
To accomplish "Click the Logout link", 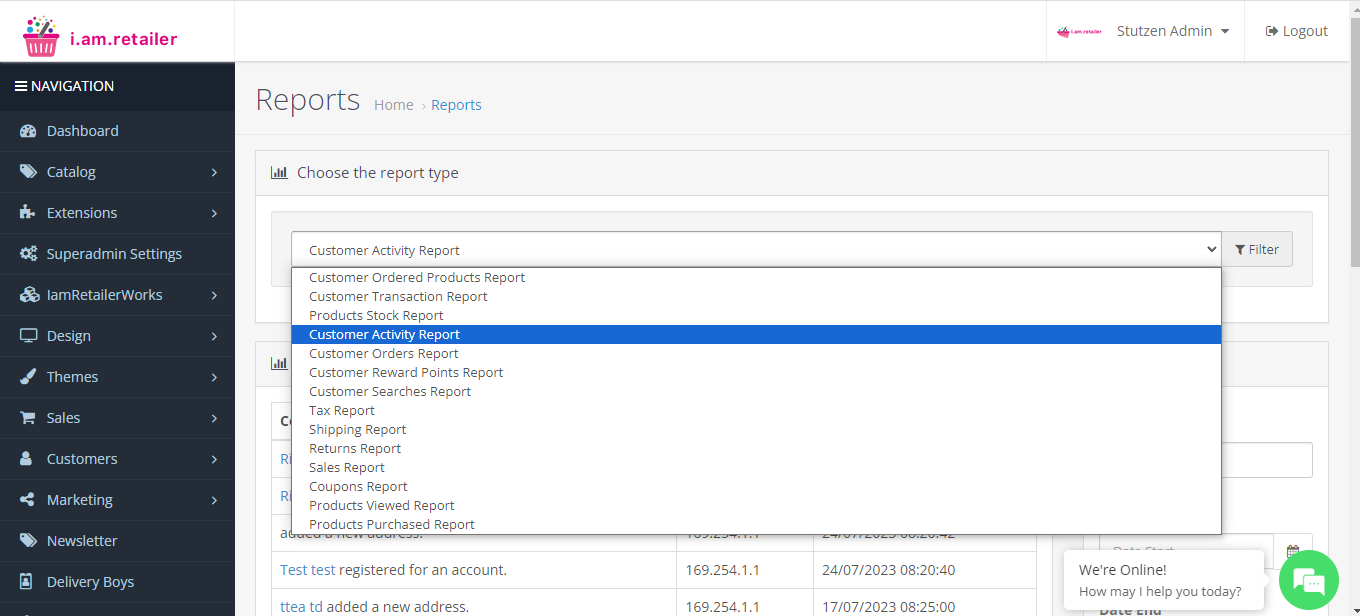I will (1296, 31).
